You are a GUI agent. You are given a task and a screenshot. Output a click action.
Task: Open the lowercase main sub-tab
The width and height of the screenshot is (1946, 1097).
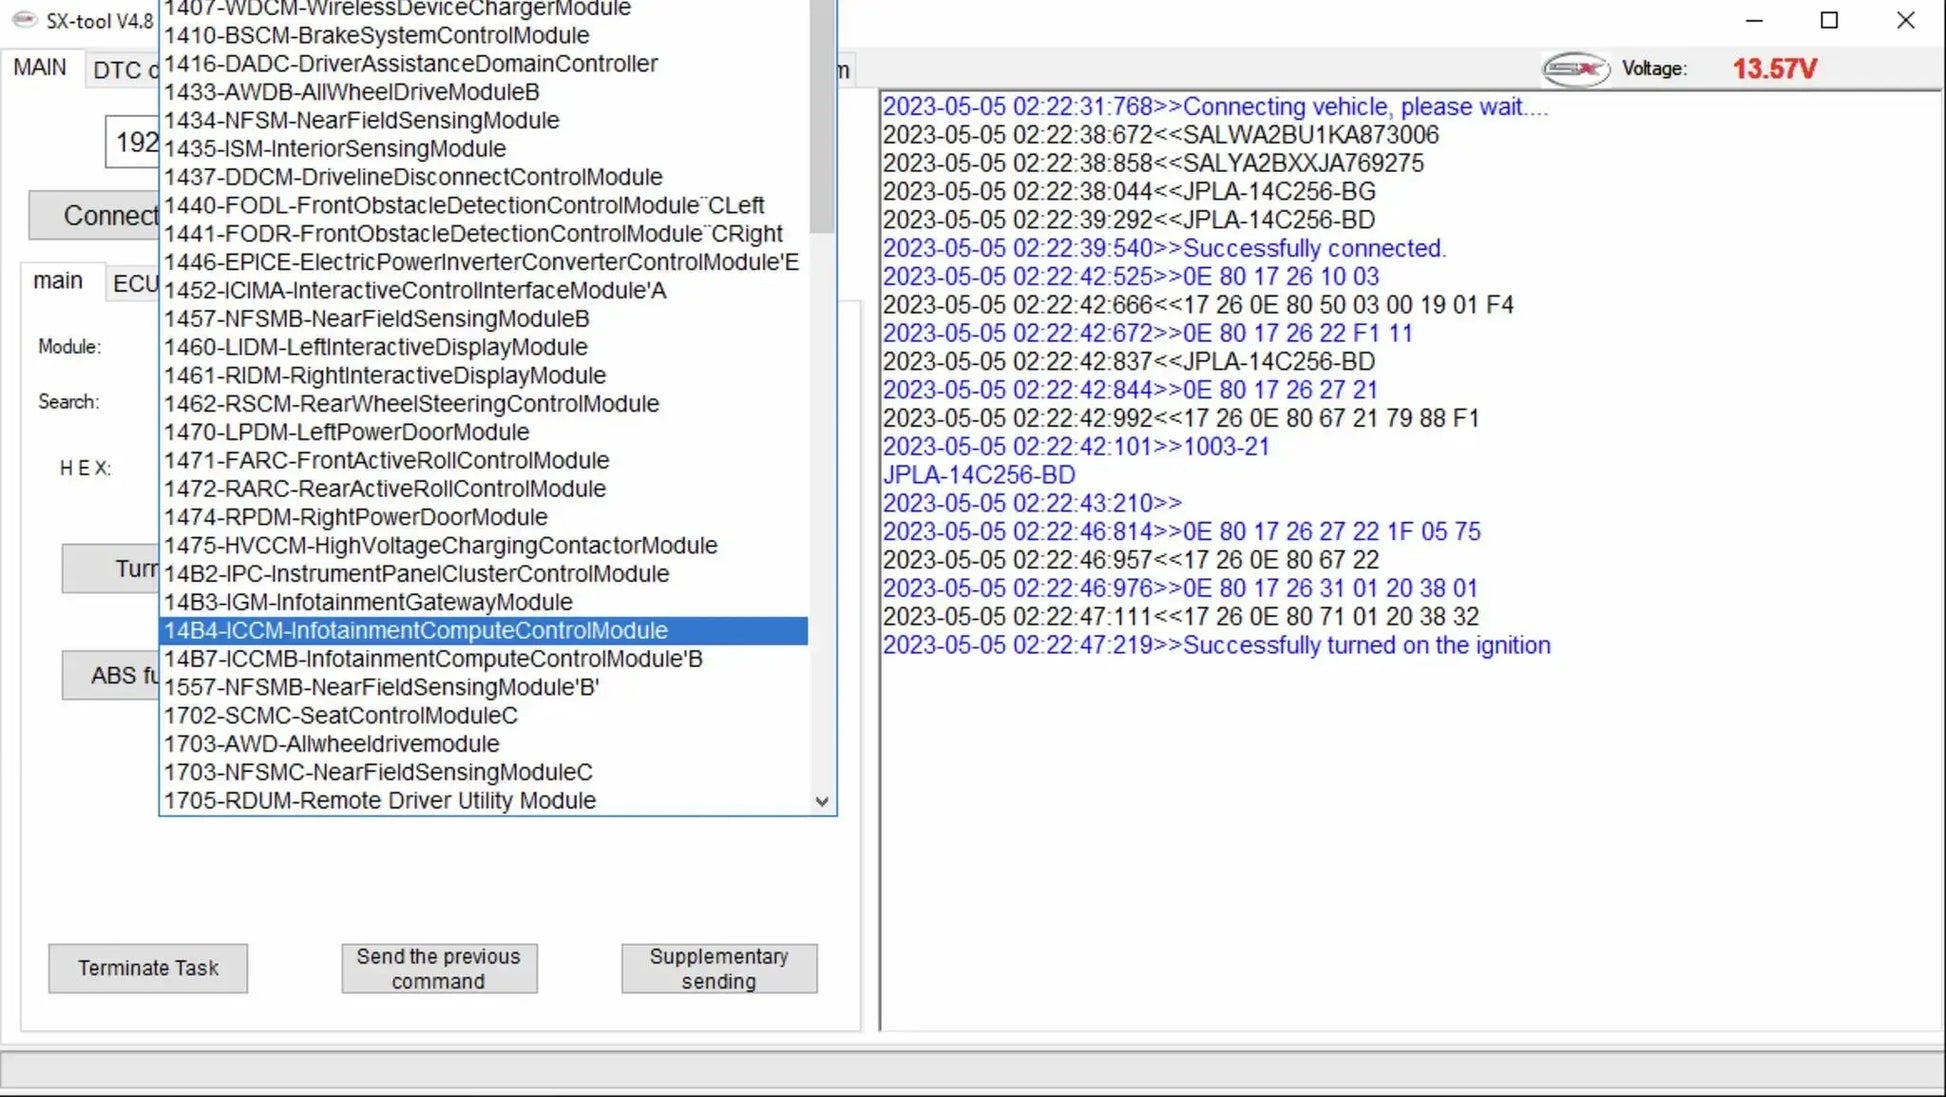[58, 281]
